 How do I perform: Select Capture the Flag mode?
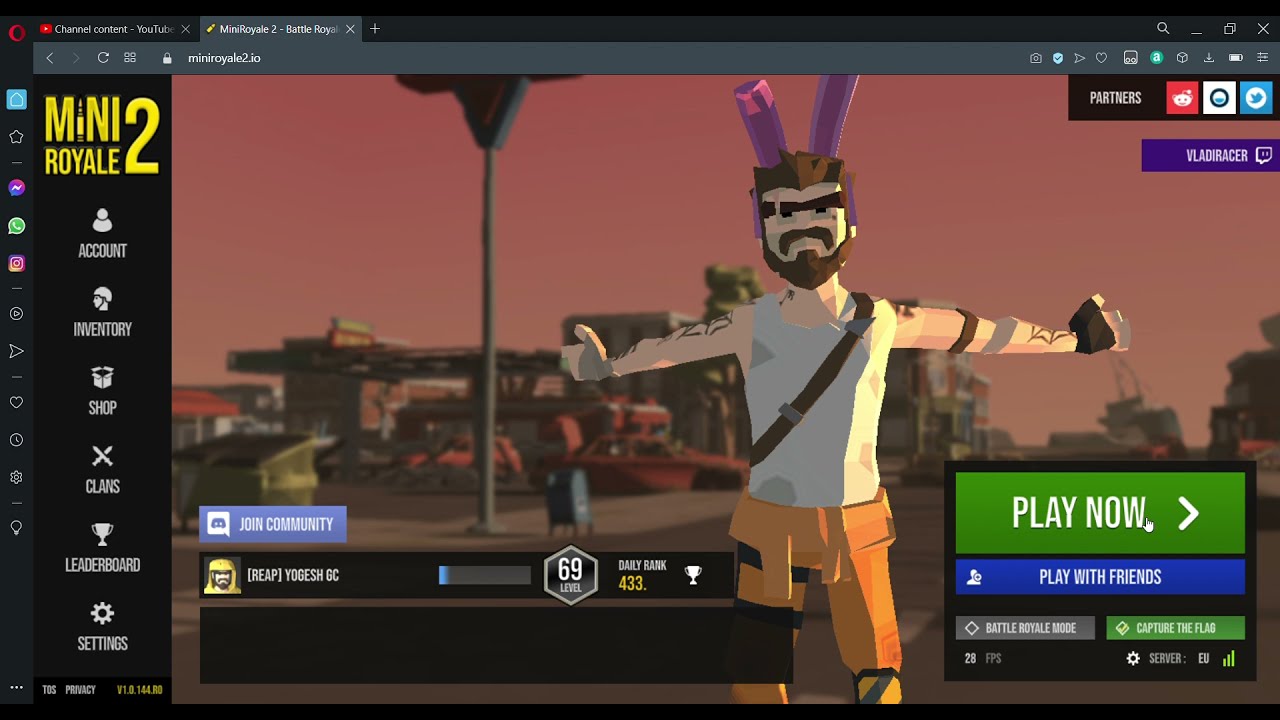click(x=1175, y=628)
